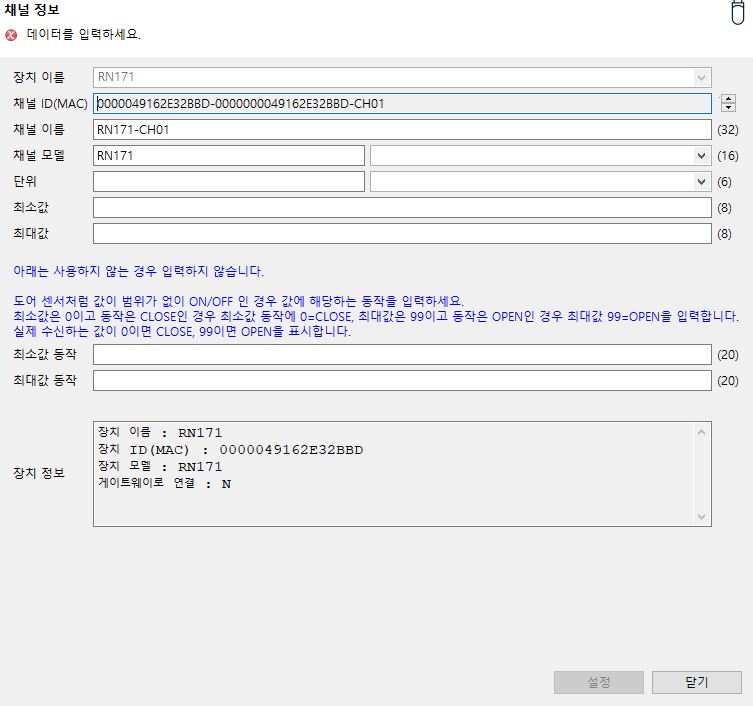Expand the 채널 모델 dropdown list
Screen dimensions: 753x706
[701, 156]
